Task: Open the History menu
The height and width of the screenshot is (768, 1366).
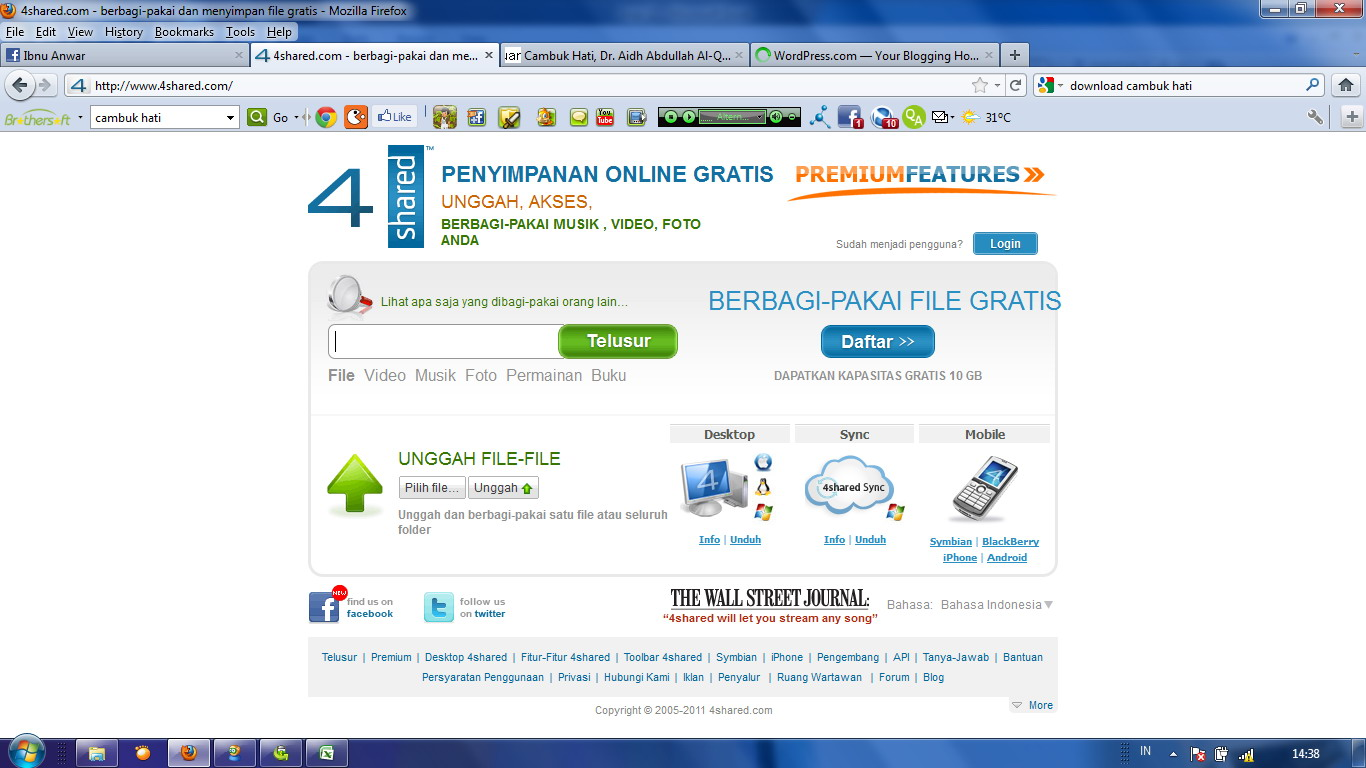Action: point(124,32)
